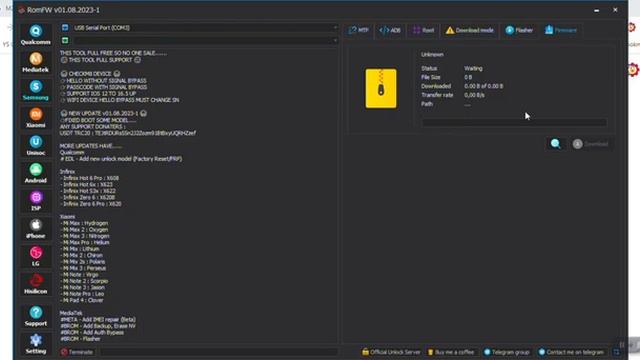Switch to the Download mode tab

click(469, 30)
